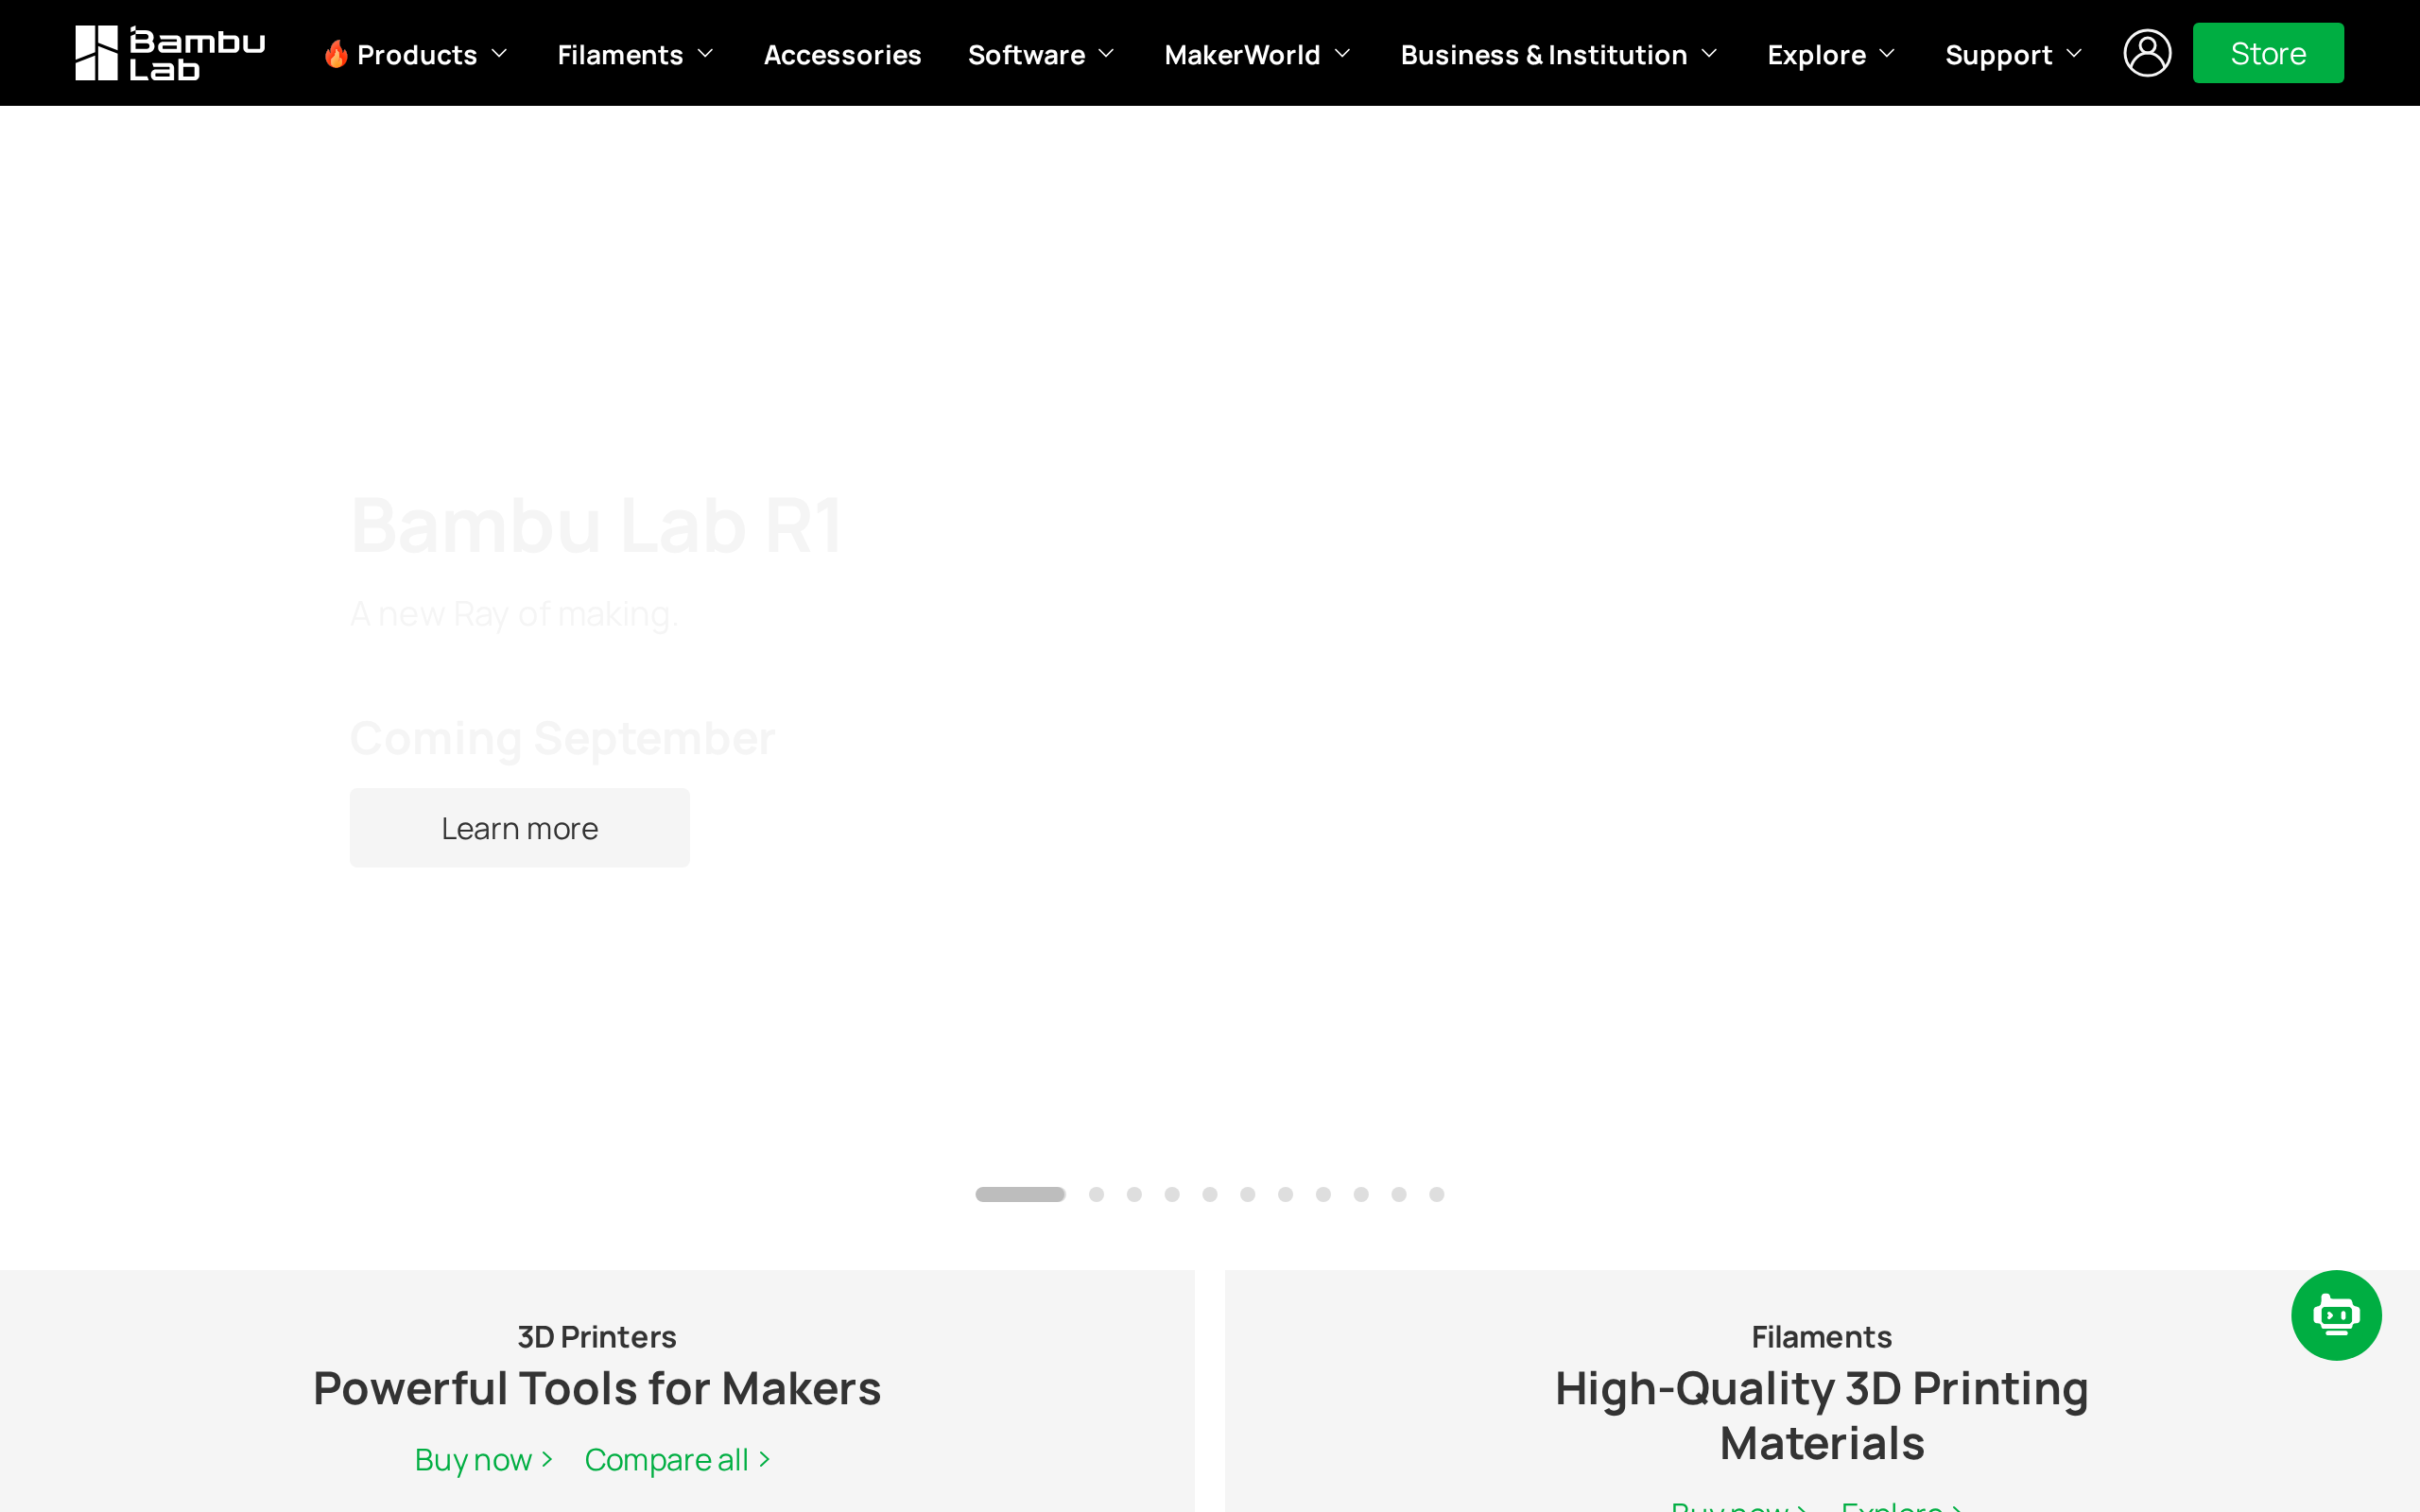Jump to second carousel slide dot
2420x1512 pixels.
(x=1096, y=1194)
